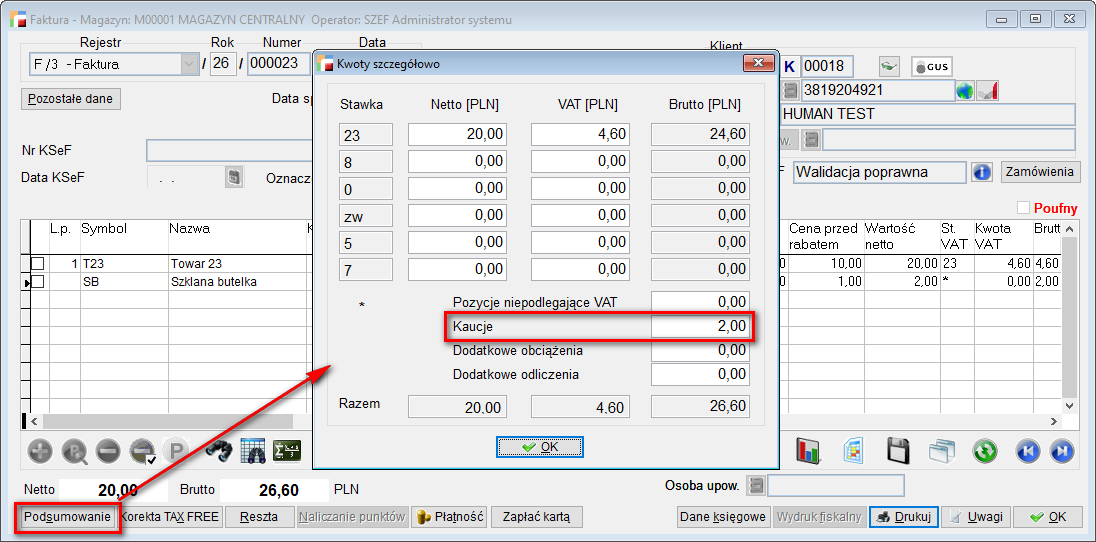
Task: Open table search grid-with-binoculars icon
Action: (252, 452)
